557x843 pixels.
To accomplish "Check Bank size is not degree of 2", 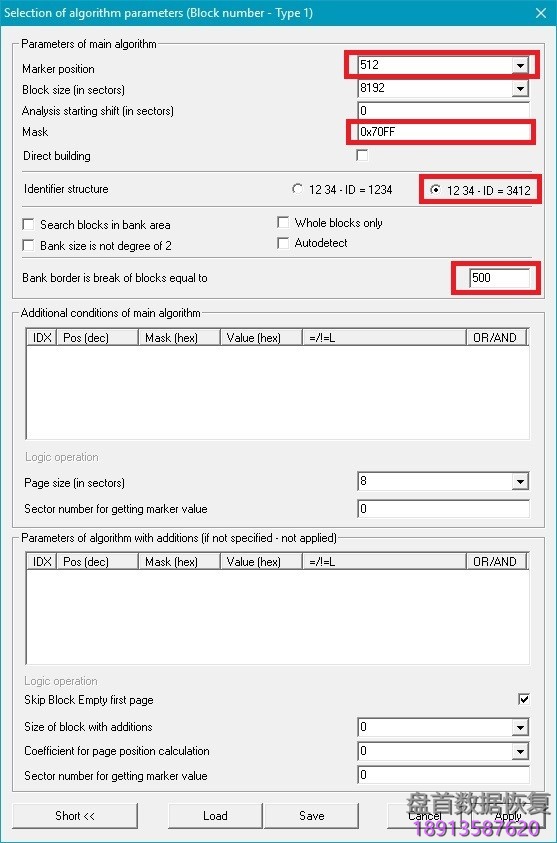I will click(28, 246).
